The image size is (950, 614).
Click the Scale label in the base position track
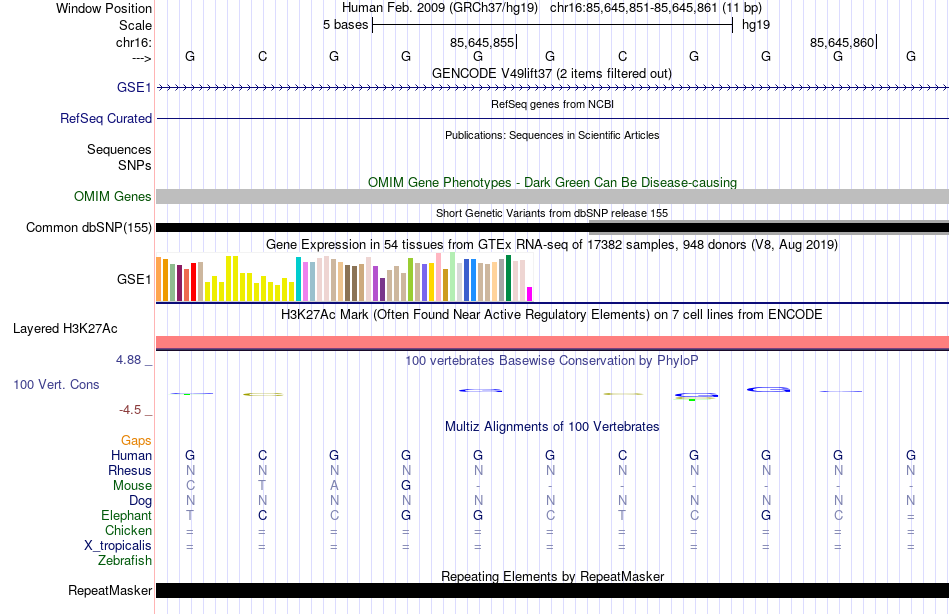point(135,25)
